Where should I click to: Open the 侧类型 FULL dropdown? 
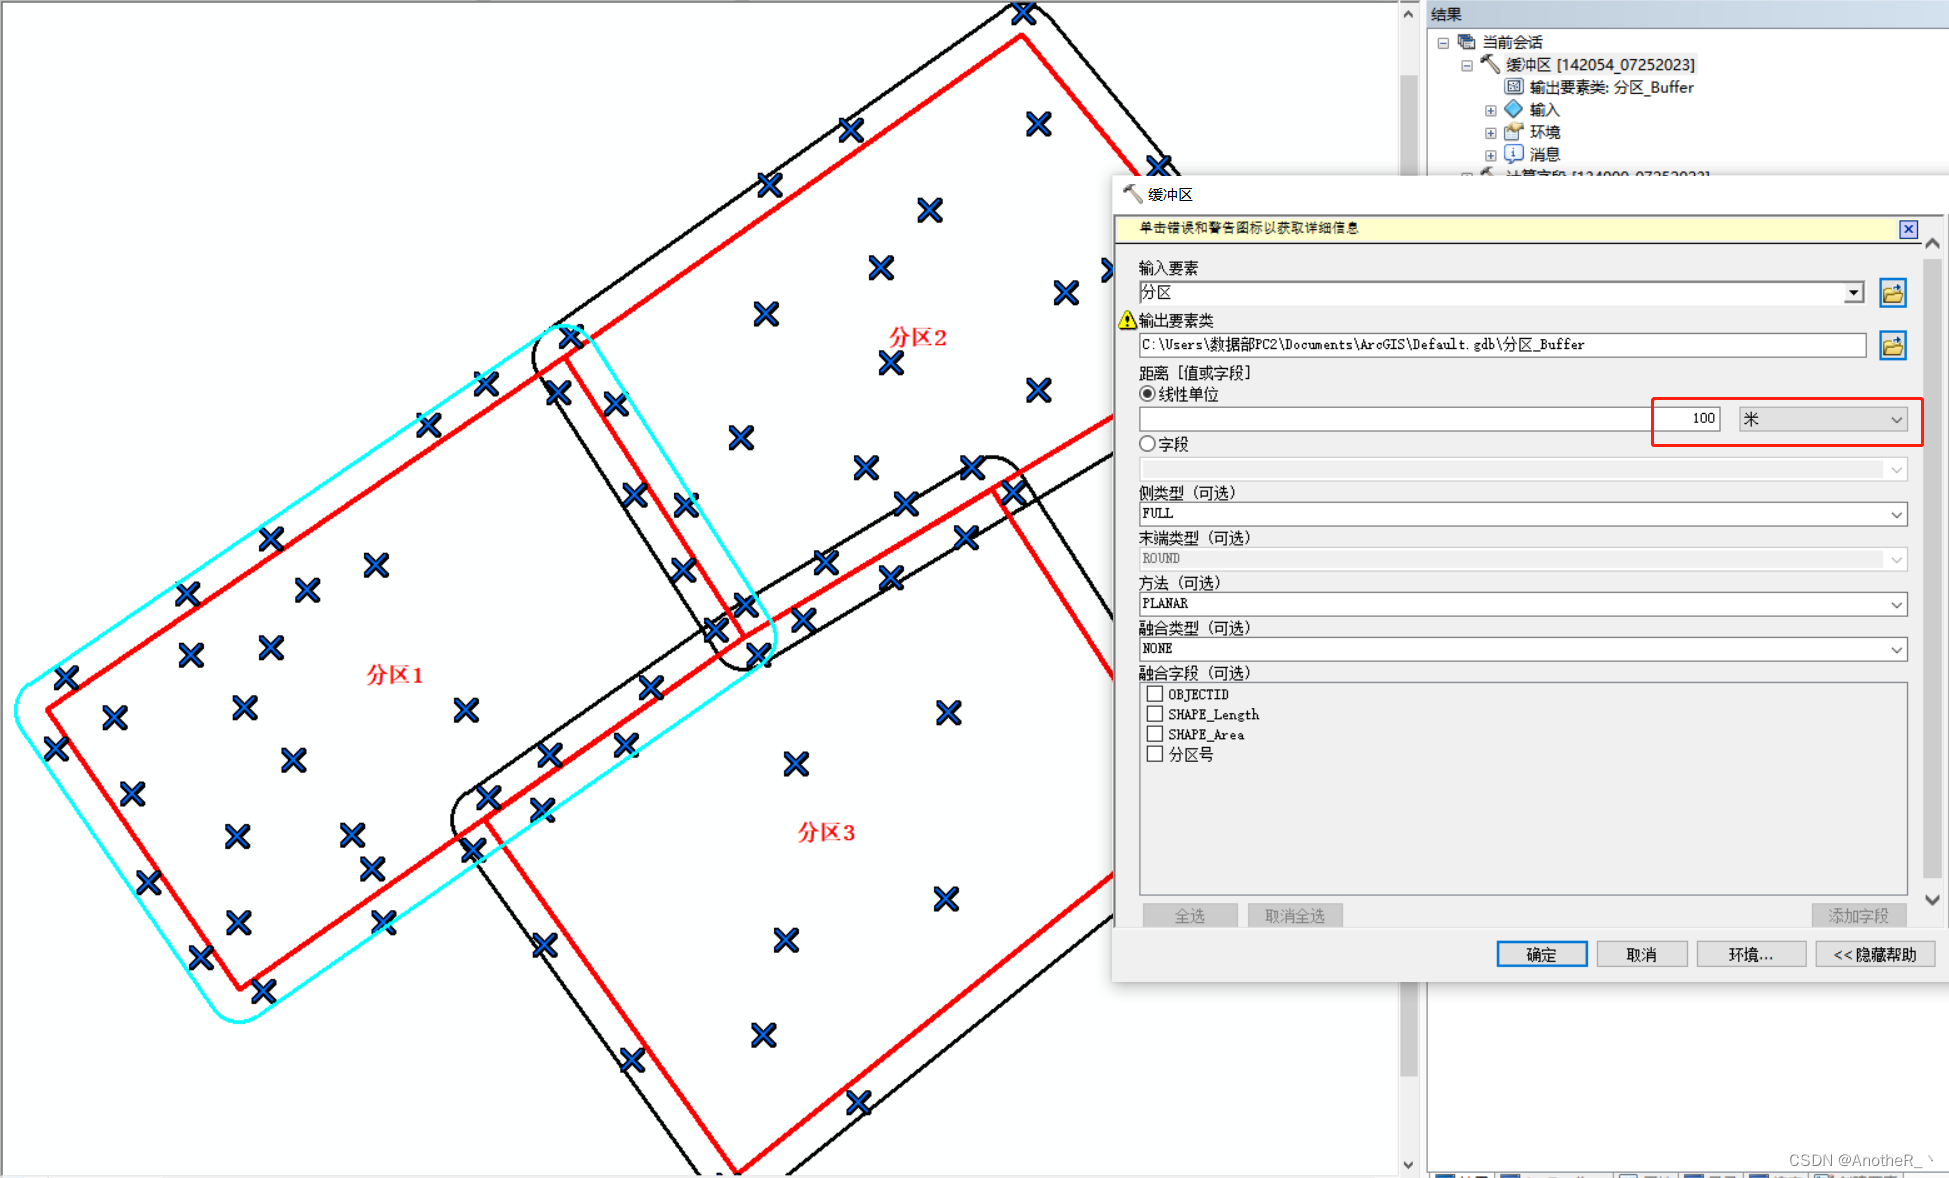tap(1896, 513)
